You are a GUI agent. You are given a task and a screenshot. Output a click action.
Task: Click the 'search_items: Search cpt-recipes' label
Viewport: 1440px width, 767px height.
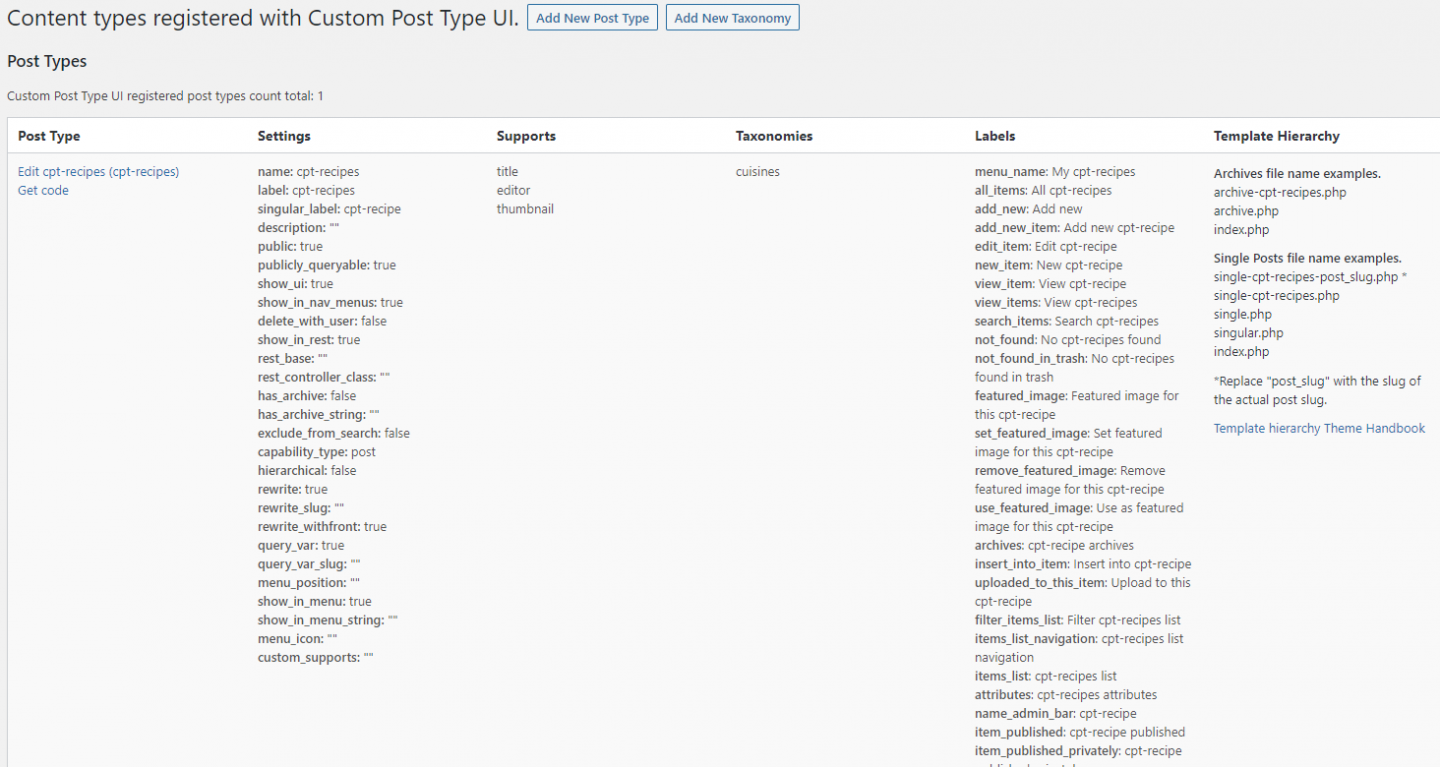pyautogui.click(x=1067, y=322)
